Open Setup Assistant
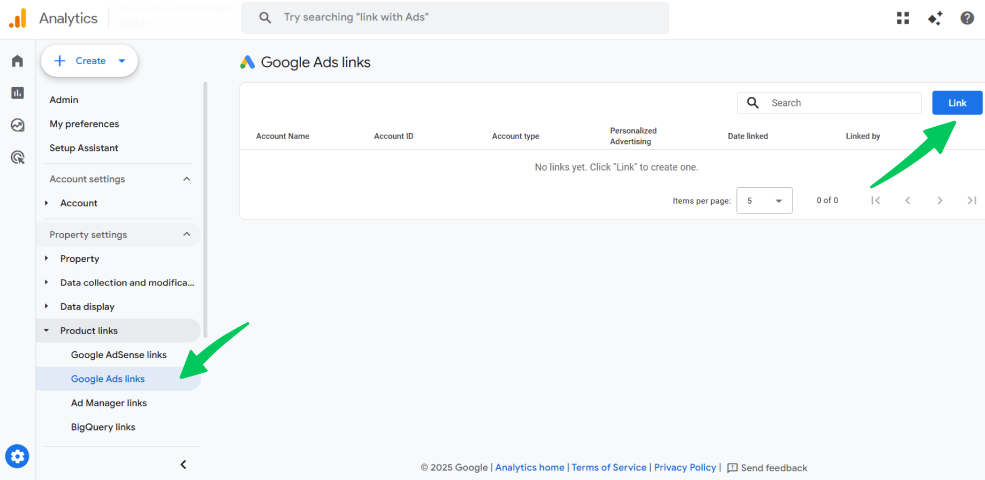This screenshot has height=480, width=985. tap(84, 148)
